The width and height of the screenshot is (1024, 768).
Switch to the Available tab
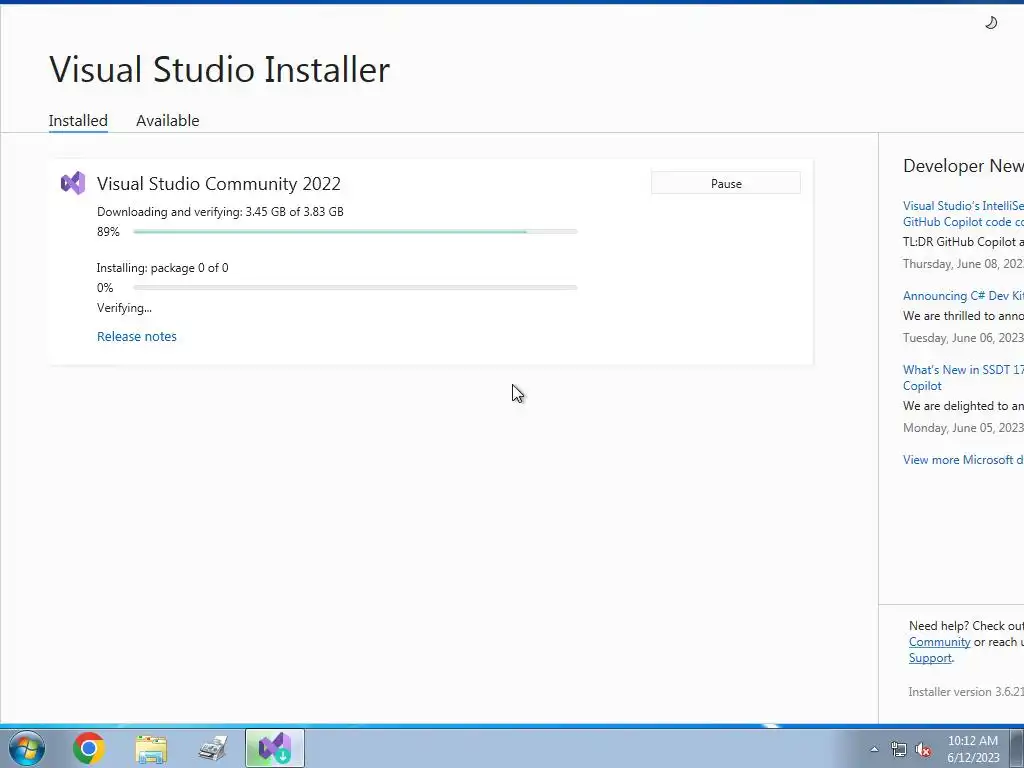168,121
